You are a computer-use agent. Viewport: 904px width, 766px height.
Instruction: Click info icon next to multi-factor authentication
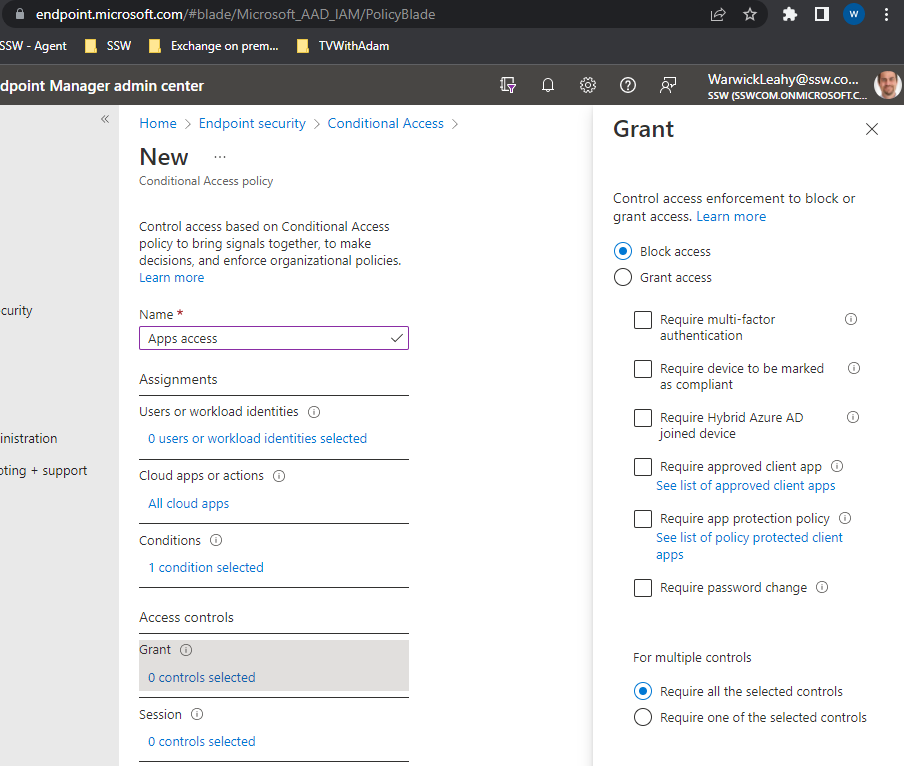[851, 320]
